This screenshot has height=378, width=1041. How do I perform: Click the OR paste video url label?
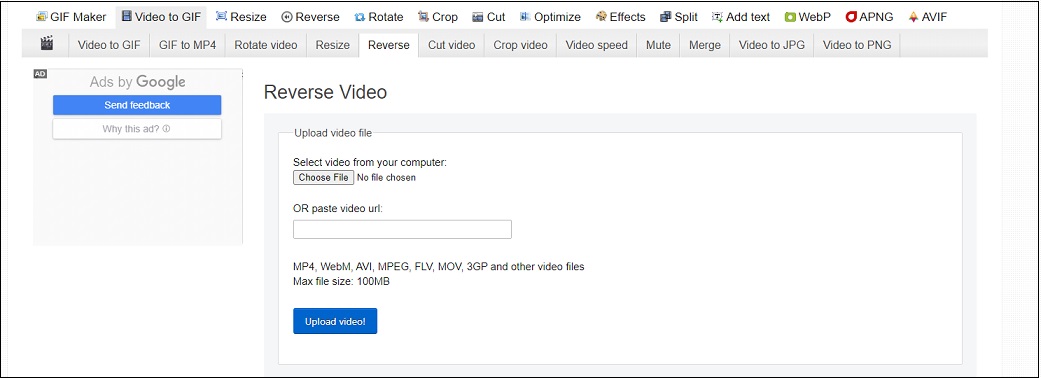[x=338, y=209]
